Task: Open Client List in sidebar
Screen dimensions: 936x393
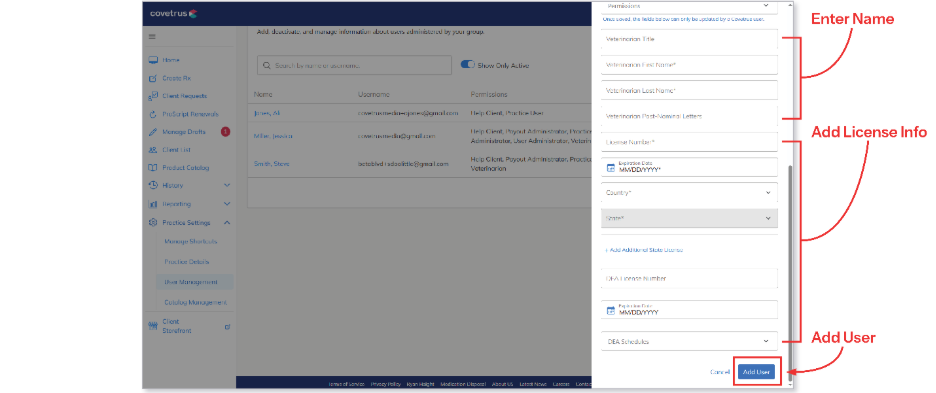Action: [177, 150]
